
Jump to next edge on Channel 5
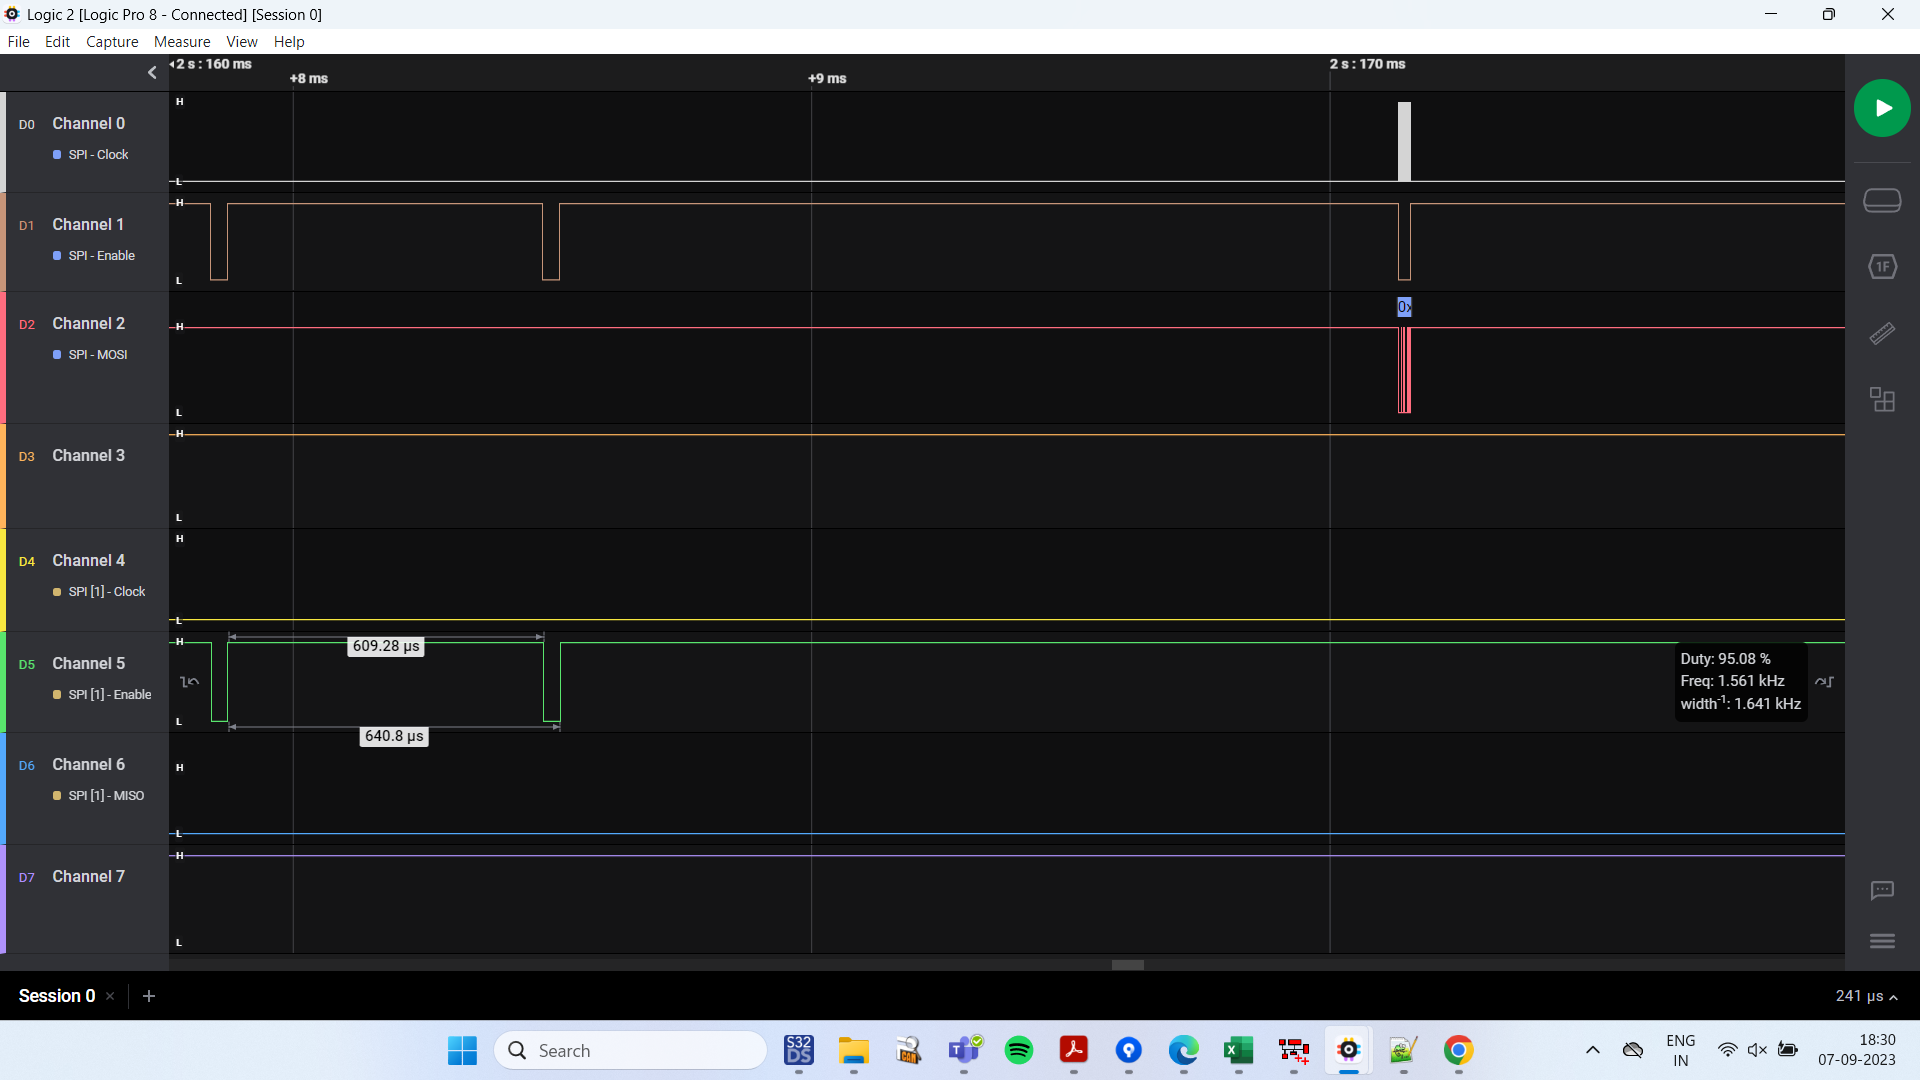pyautogui.click(x=1824, y=682)
